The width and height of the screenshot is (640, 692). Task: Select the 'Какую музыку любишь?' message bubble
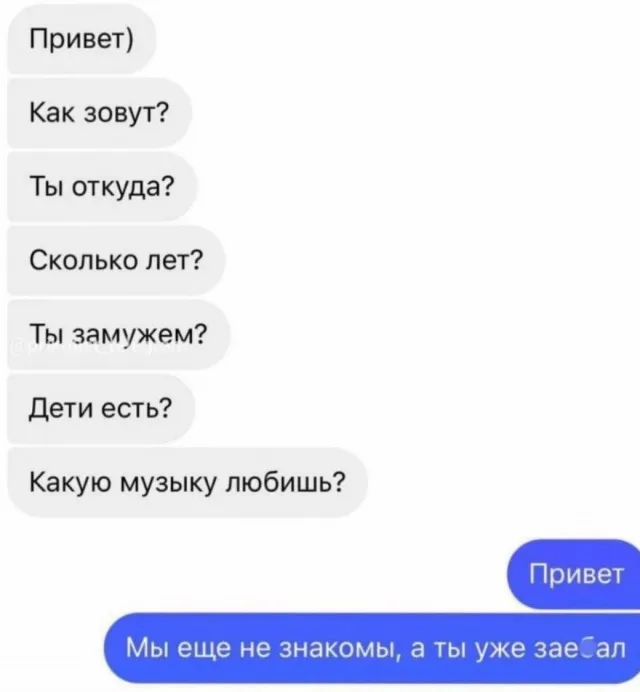pos(188,482)
